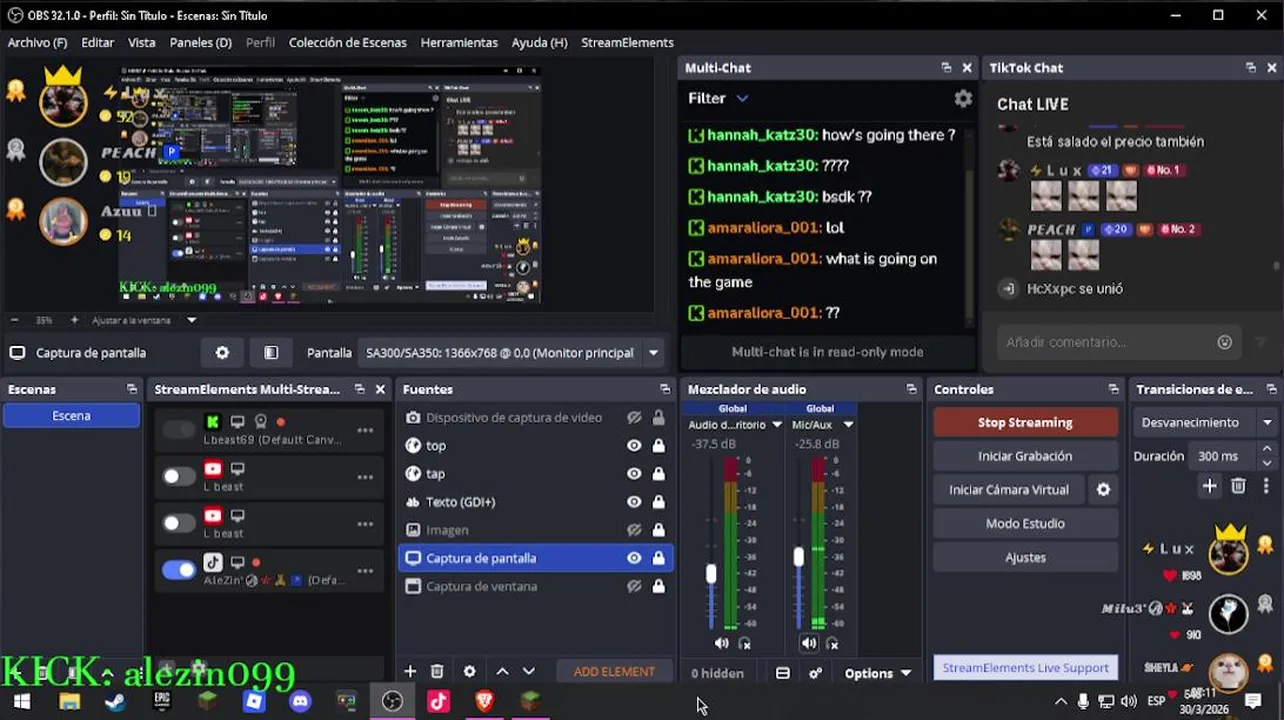Viewport: 1284px width, 720px height.
Task: Hide the tap source with eye icon
Action: [x=634, y=474]
